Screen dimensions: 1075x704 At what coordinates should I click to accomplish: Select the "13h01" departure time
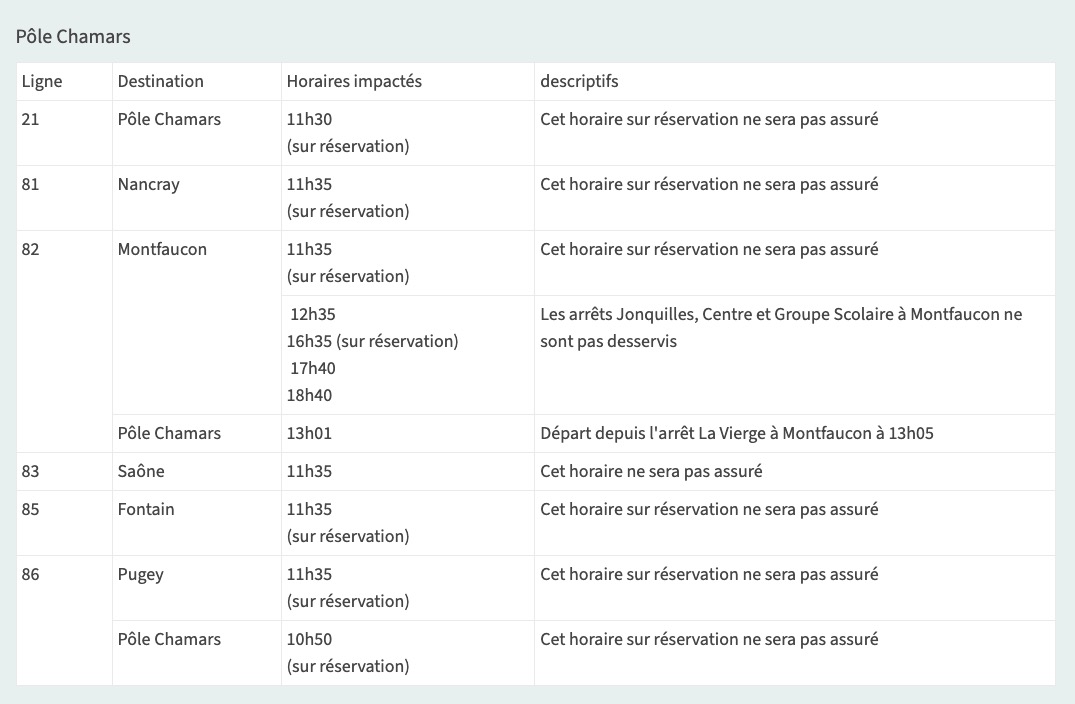[x=309, y=434]
